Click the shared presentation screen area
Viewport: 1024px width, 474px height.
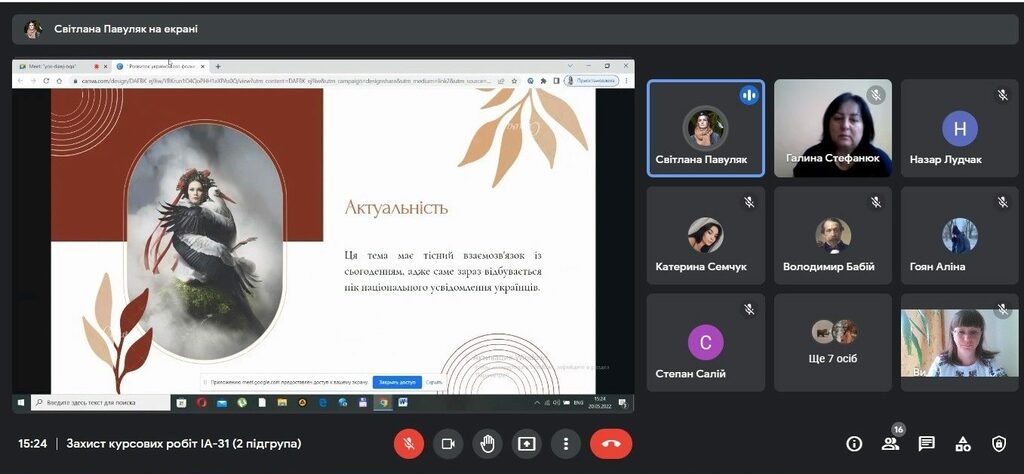(x=322, y=235)
